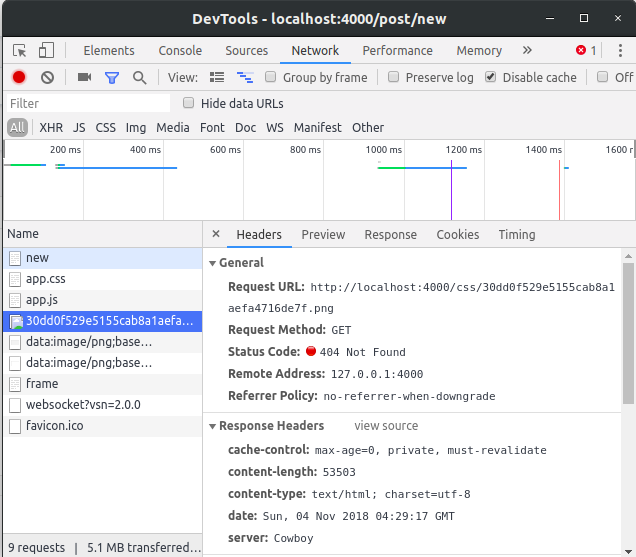This screenshot has width=636, height=557.
Task: Toggle the waterfall overview view icon
Action: [245, 77]
